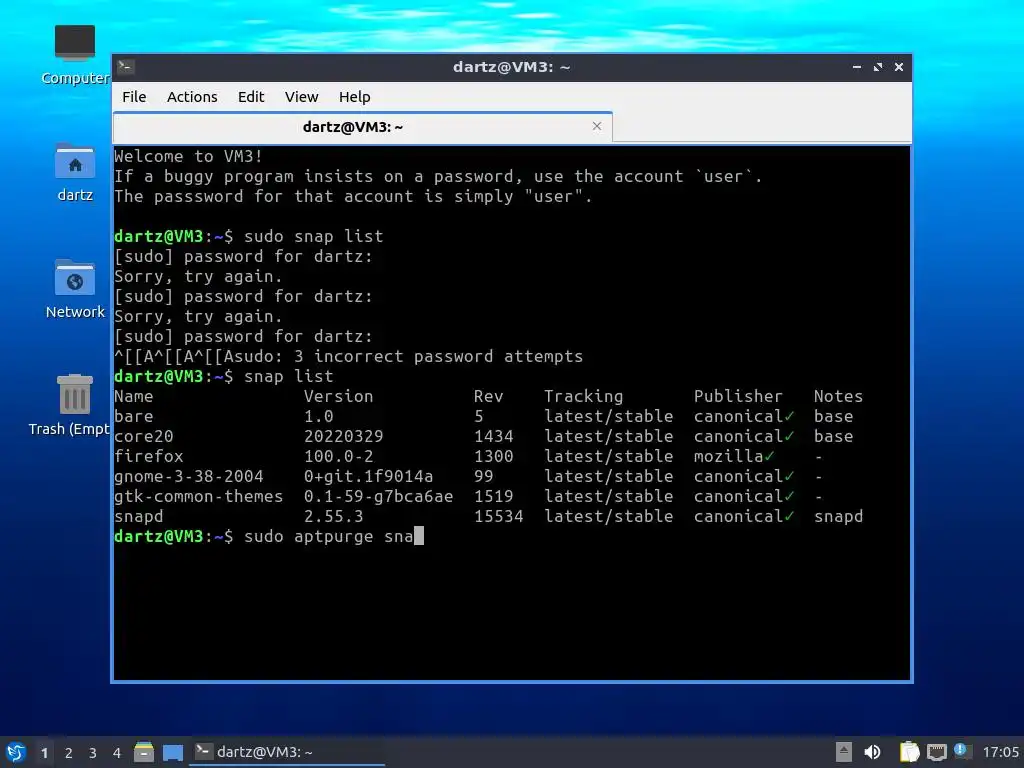Open the Trash desktop icon

[x=71, y=405]
